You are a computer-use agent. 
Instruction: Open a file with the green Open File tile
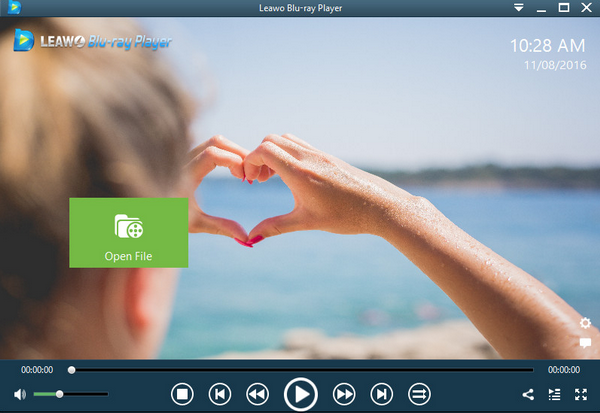point(129,232)
